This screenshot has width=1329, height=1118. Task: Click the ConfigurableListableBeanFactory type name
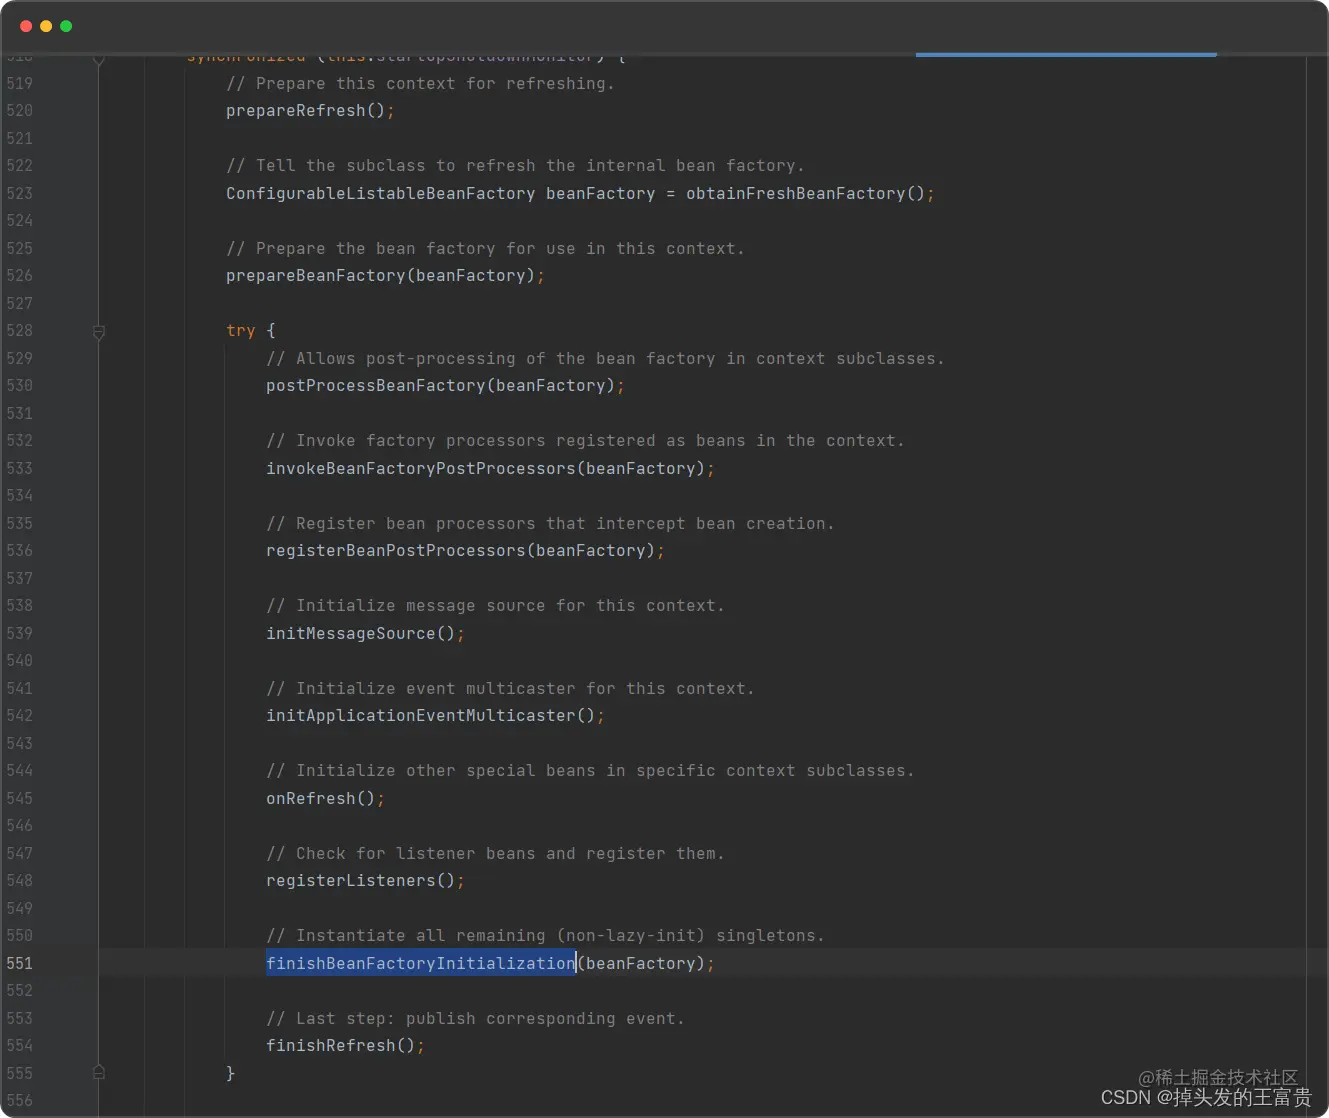[380, 194]
